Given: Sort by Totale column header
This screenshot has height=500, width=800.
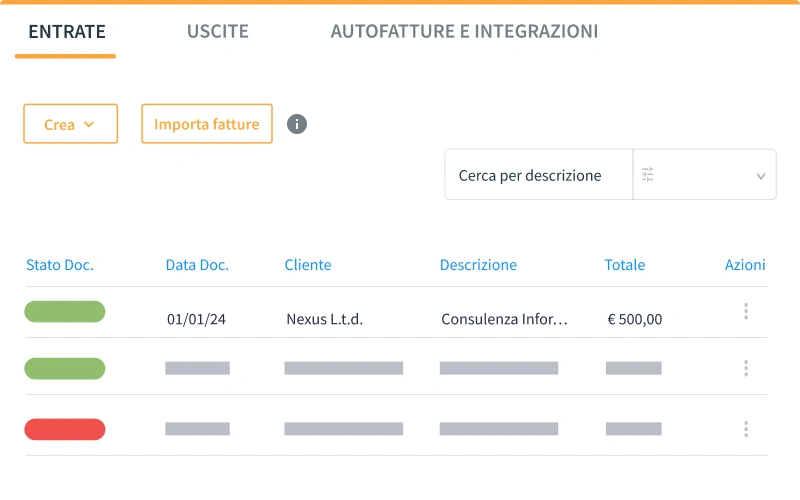Looking at the screenshot, I should click(x=625, y=265).
